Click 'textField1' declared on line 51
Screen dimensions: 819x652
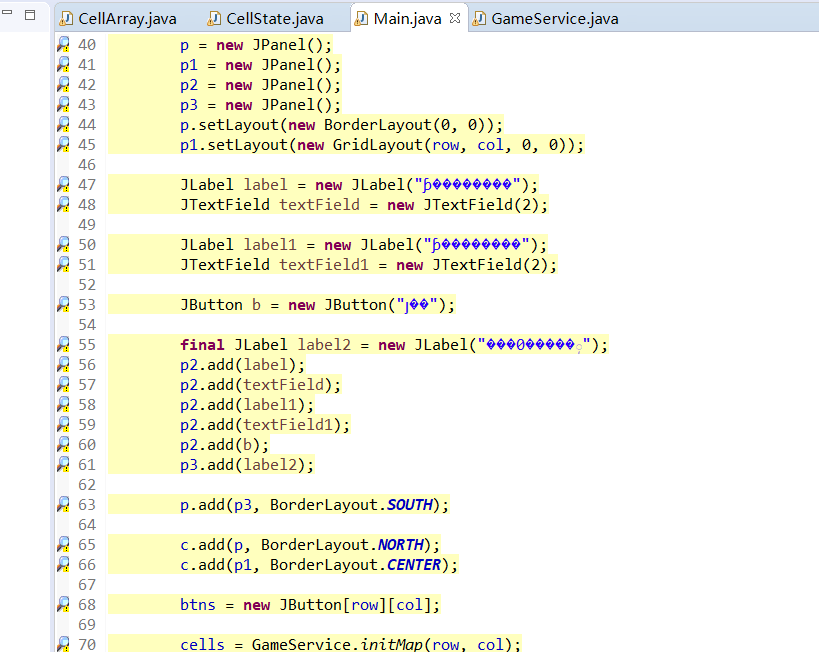click(324, 264)
